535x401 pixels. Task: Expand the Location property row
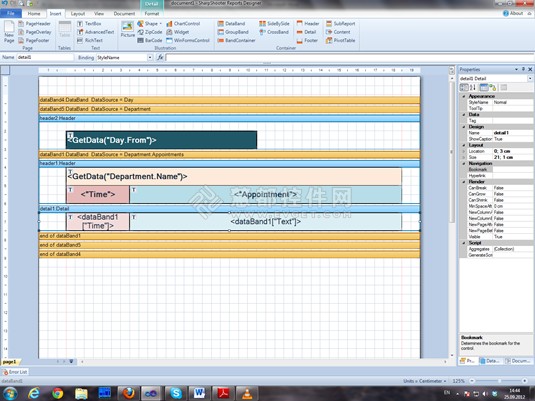463,151
